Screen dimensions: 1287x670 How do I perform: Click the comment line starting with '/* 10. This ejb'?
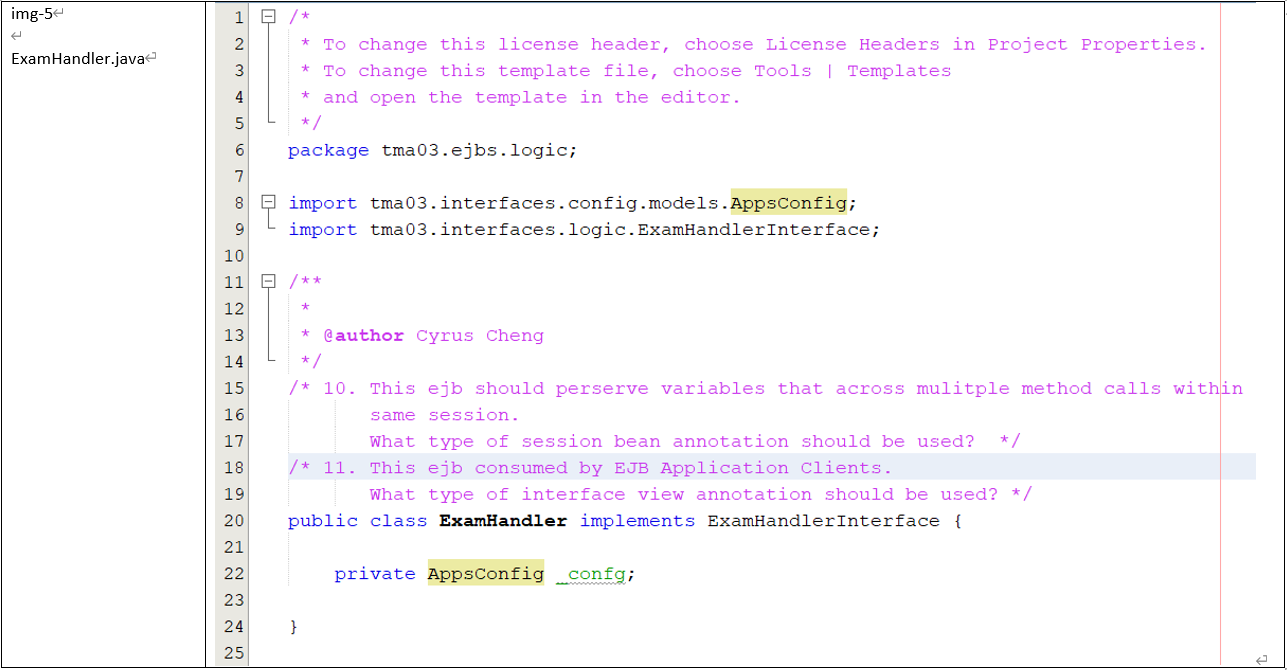pyautogui.click(x=765, y=389)
